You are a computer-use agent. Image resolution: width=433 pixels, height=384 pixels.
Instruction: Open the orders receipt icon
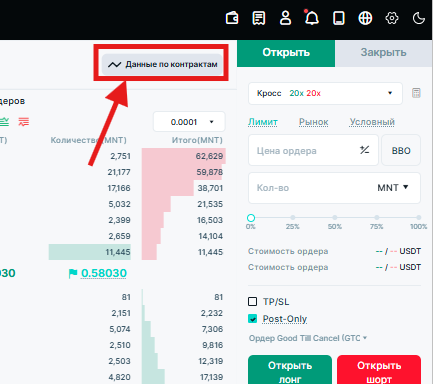(259, 18)
